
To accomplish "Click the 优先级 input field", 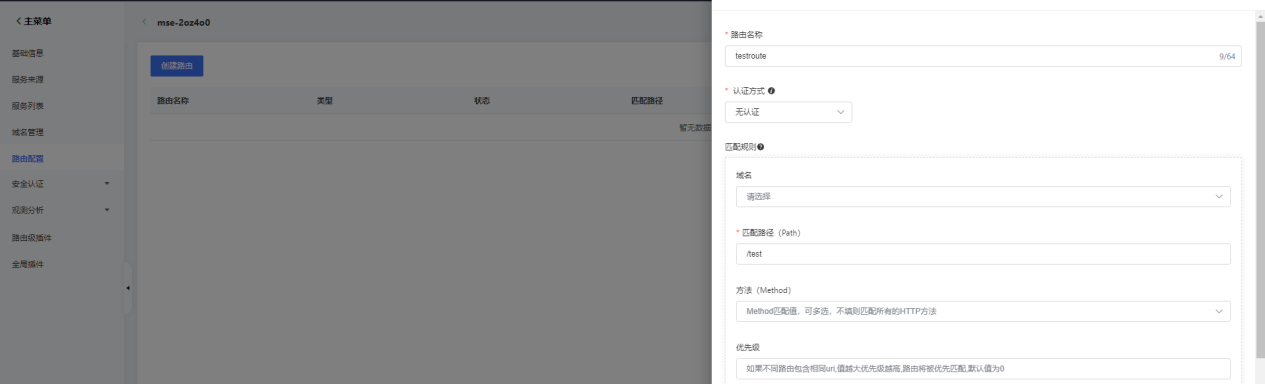I will pos(983,369).
